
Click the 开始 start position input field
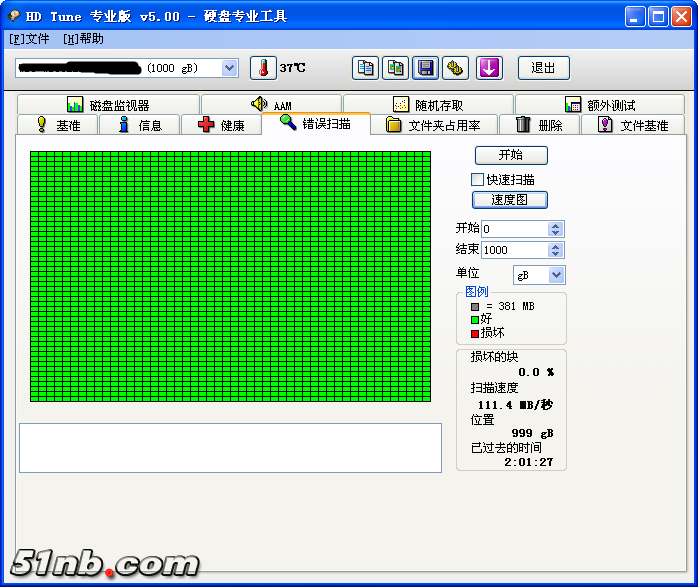click(513, 229)
